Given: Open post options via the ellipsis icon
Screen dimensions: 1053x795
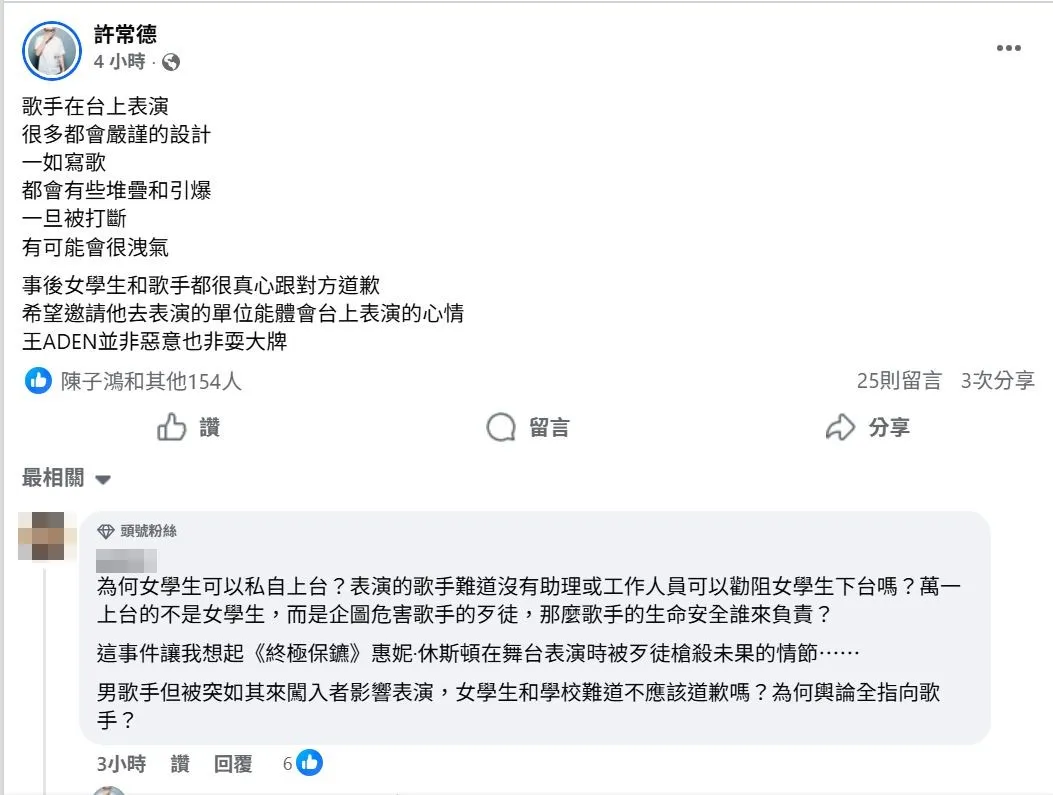Looking at the screenshot, I should (1009, 47).
